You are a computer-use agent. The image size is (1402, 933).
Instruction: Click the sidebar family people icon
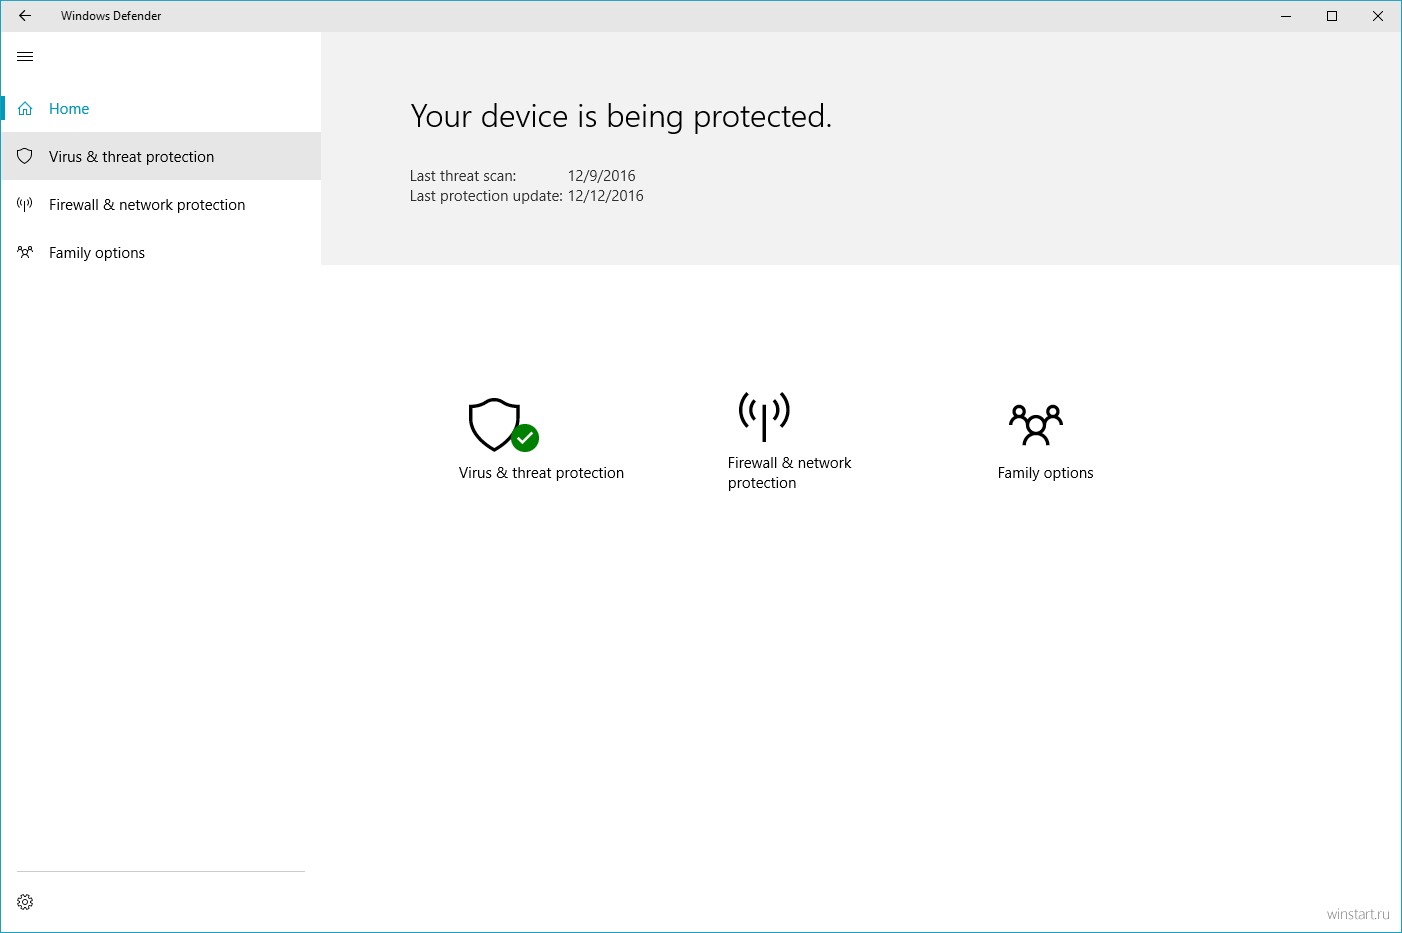[25, 253]
